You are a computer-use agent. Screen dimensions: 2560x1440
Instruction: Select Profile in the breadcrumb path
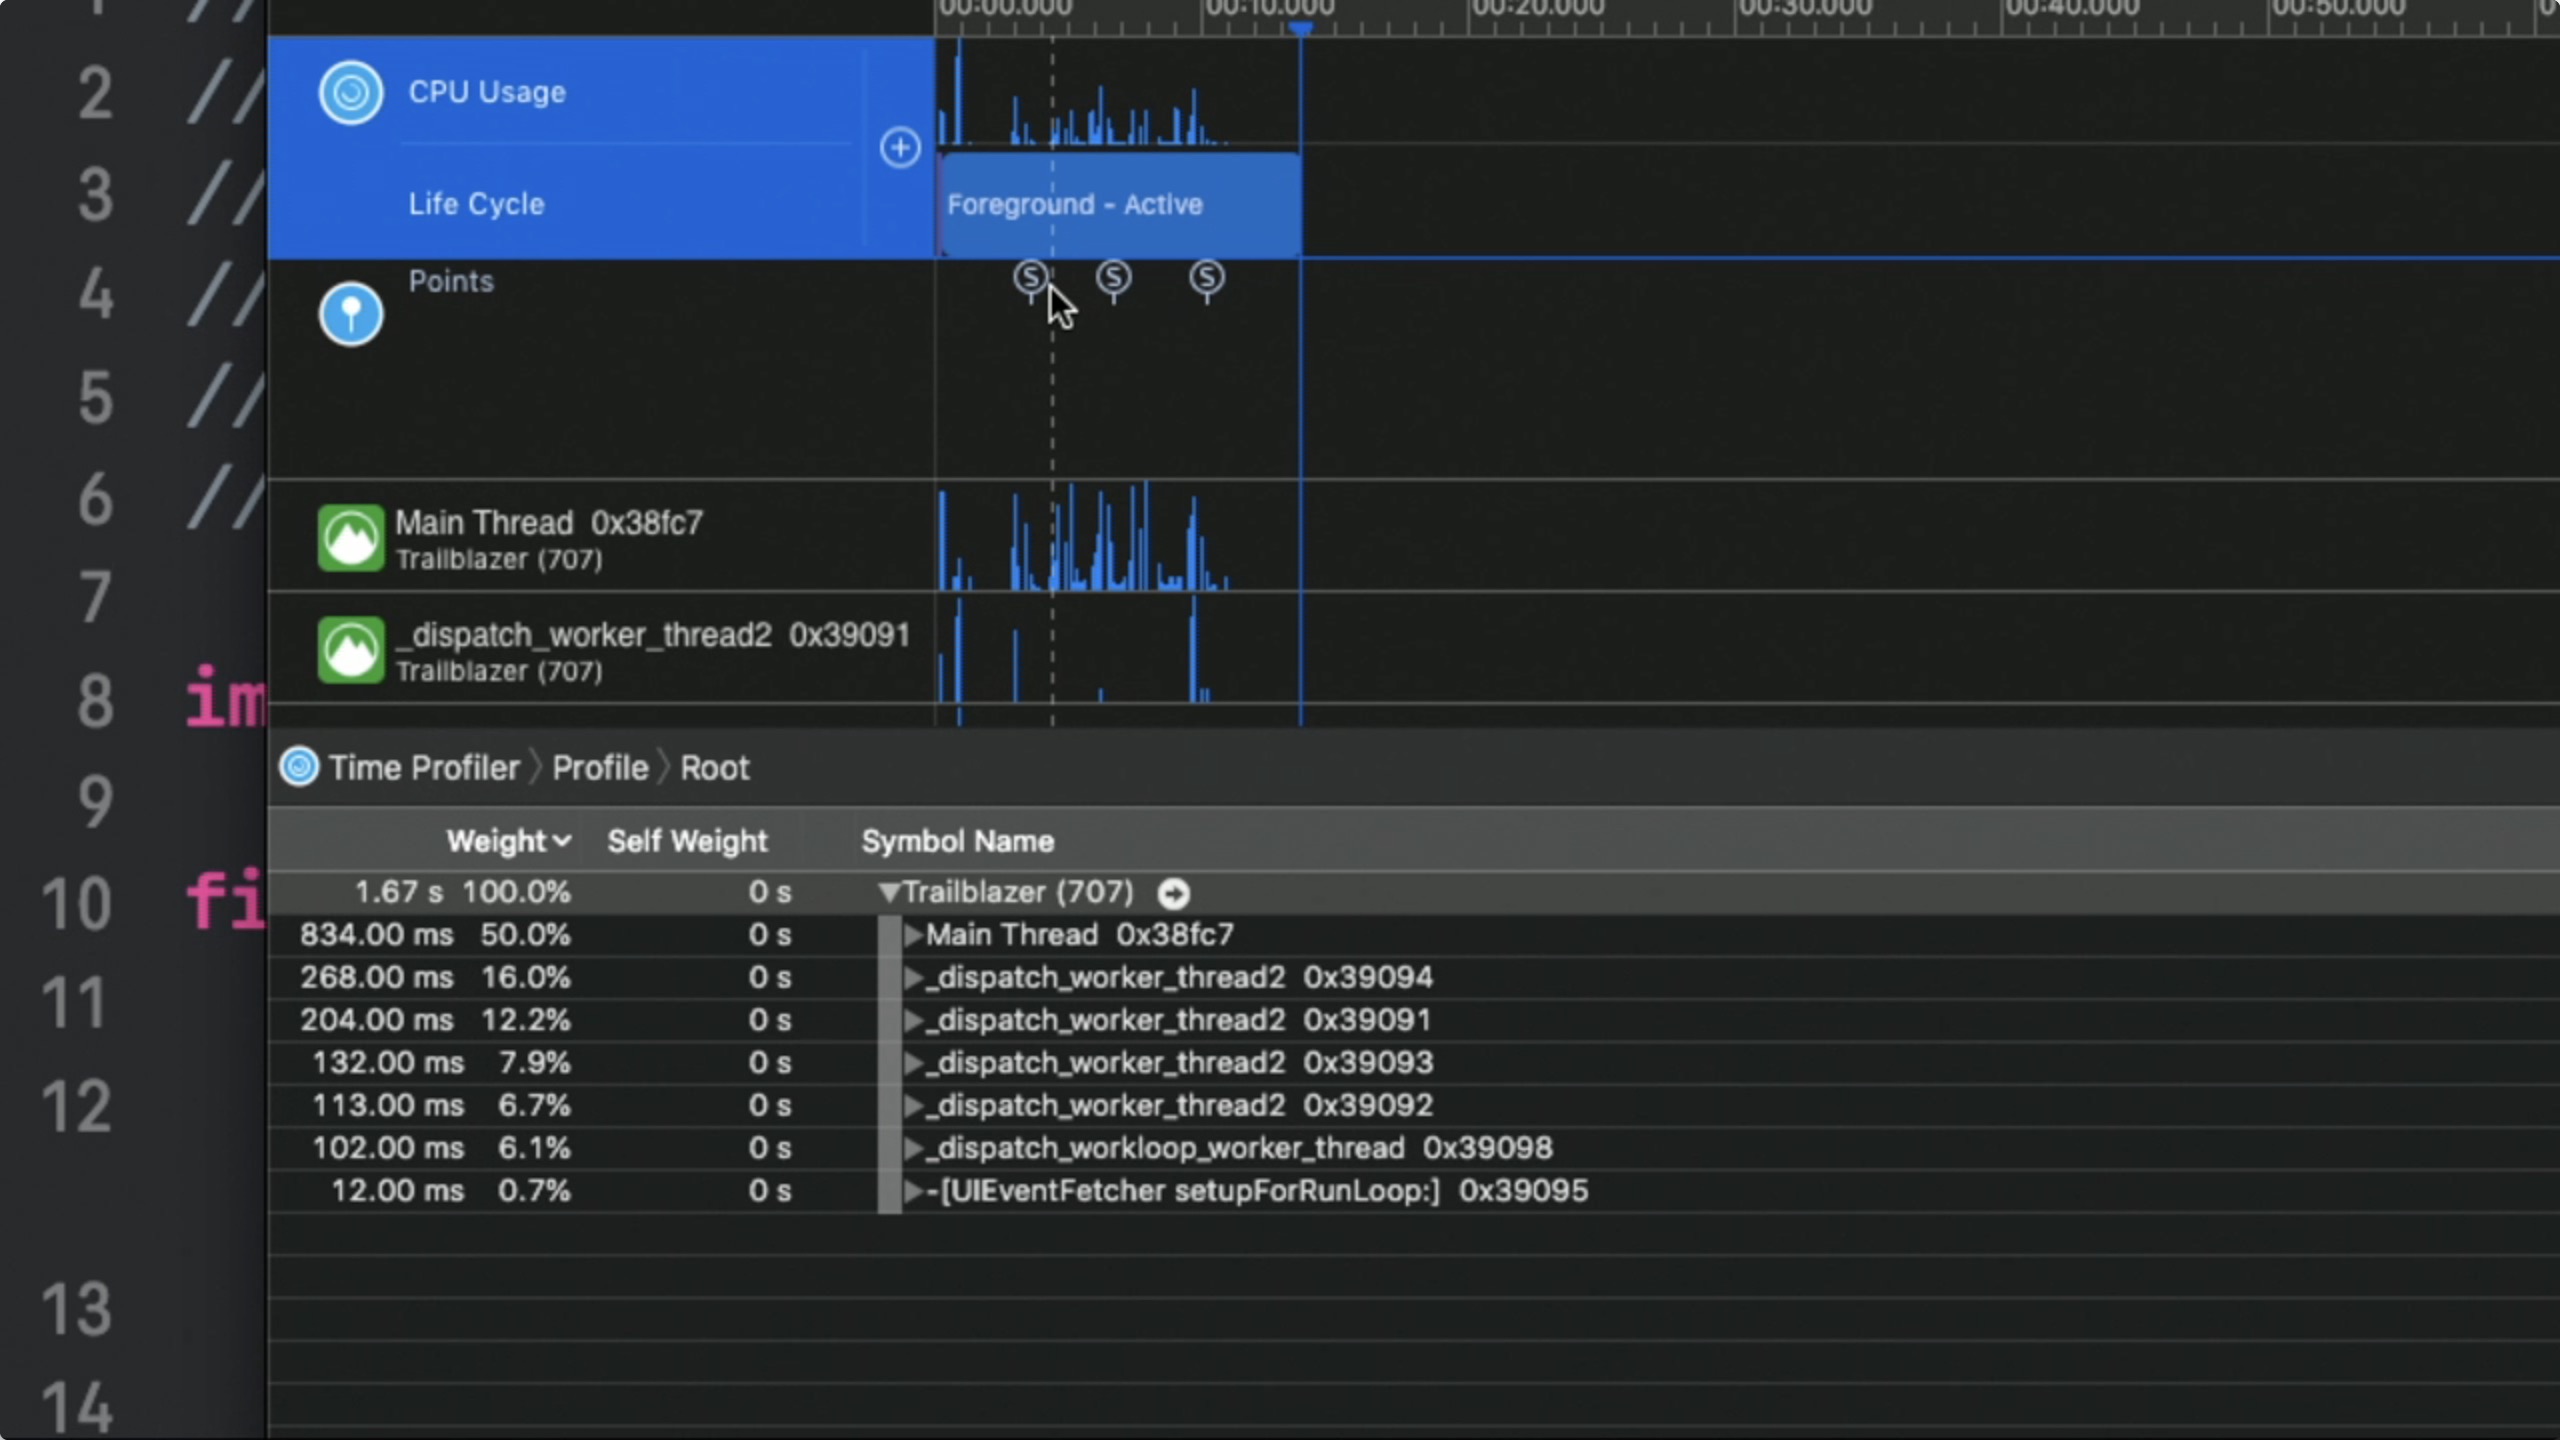tap(600, 767)
